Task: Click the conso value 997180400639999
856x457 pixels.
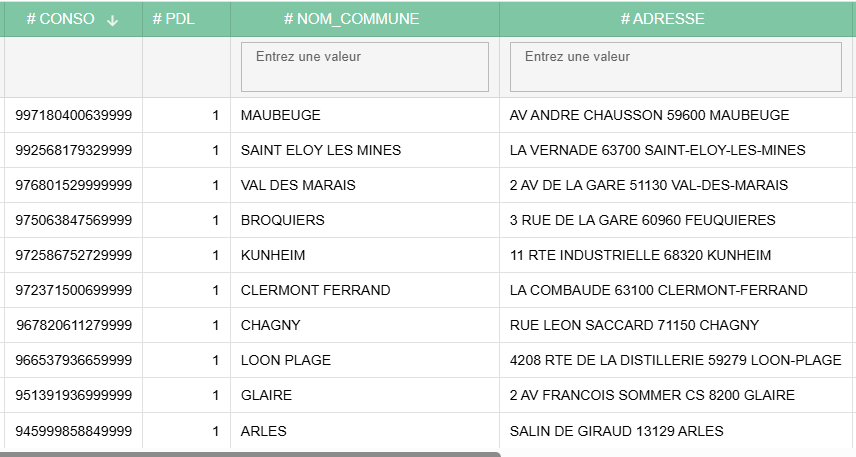Action: 74,115
